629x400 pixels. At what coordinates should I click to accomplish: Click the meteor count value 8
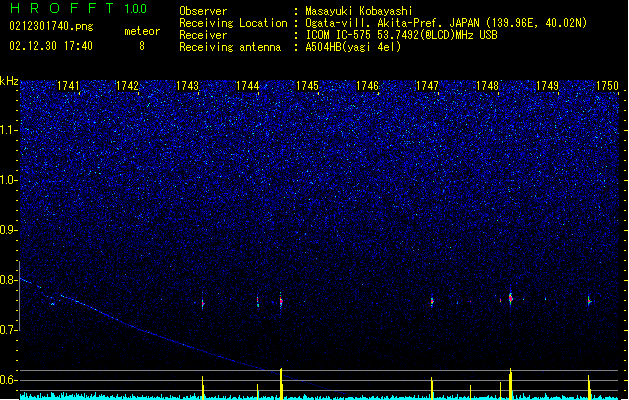click(x=142, y=46)
